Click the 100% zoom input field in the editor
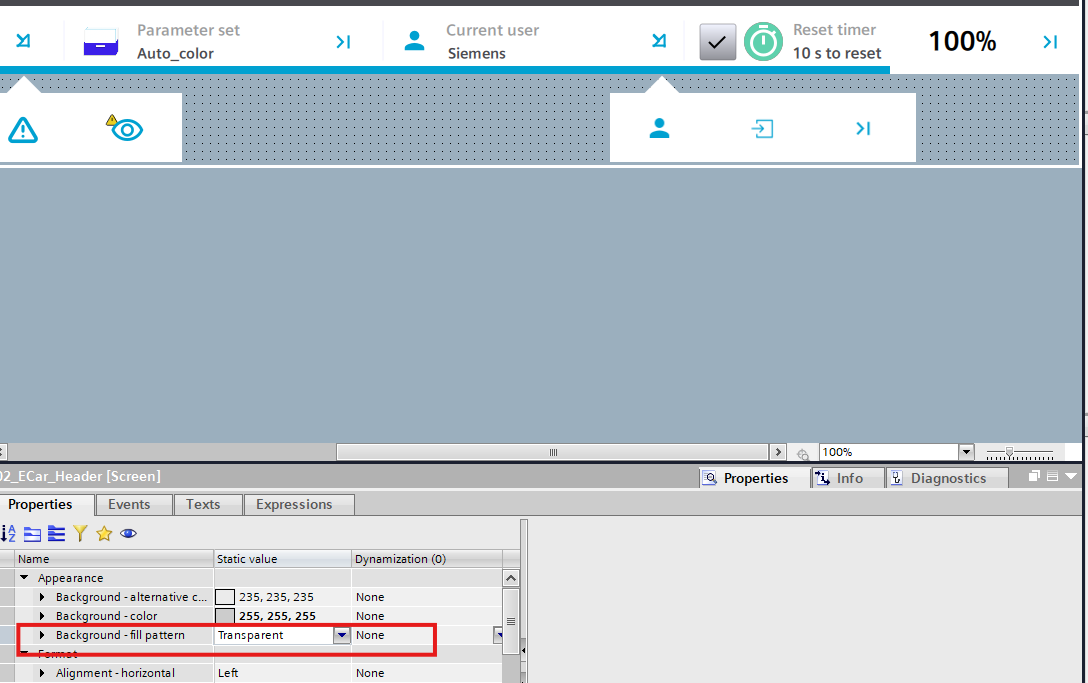The image size is (1088, 683). pos(889,453)
